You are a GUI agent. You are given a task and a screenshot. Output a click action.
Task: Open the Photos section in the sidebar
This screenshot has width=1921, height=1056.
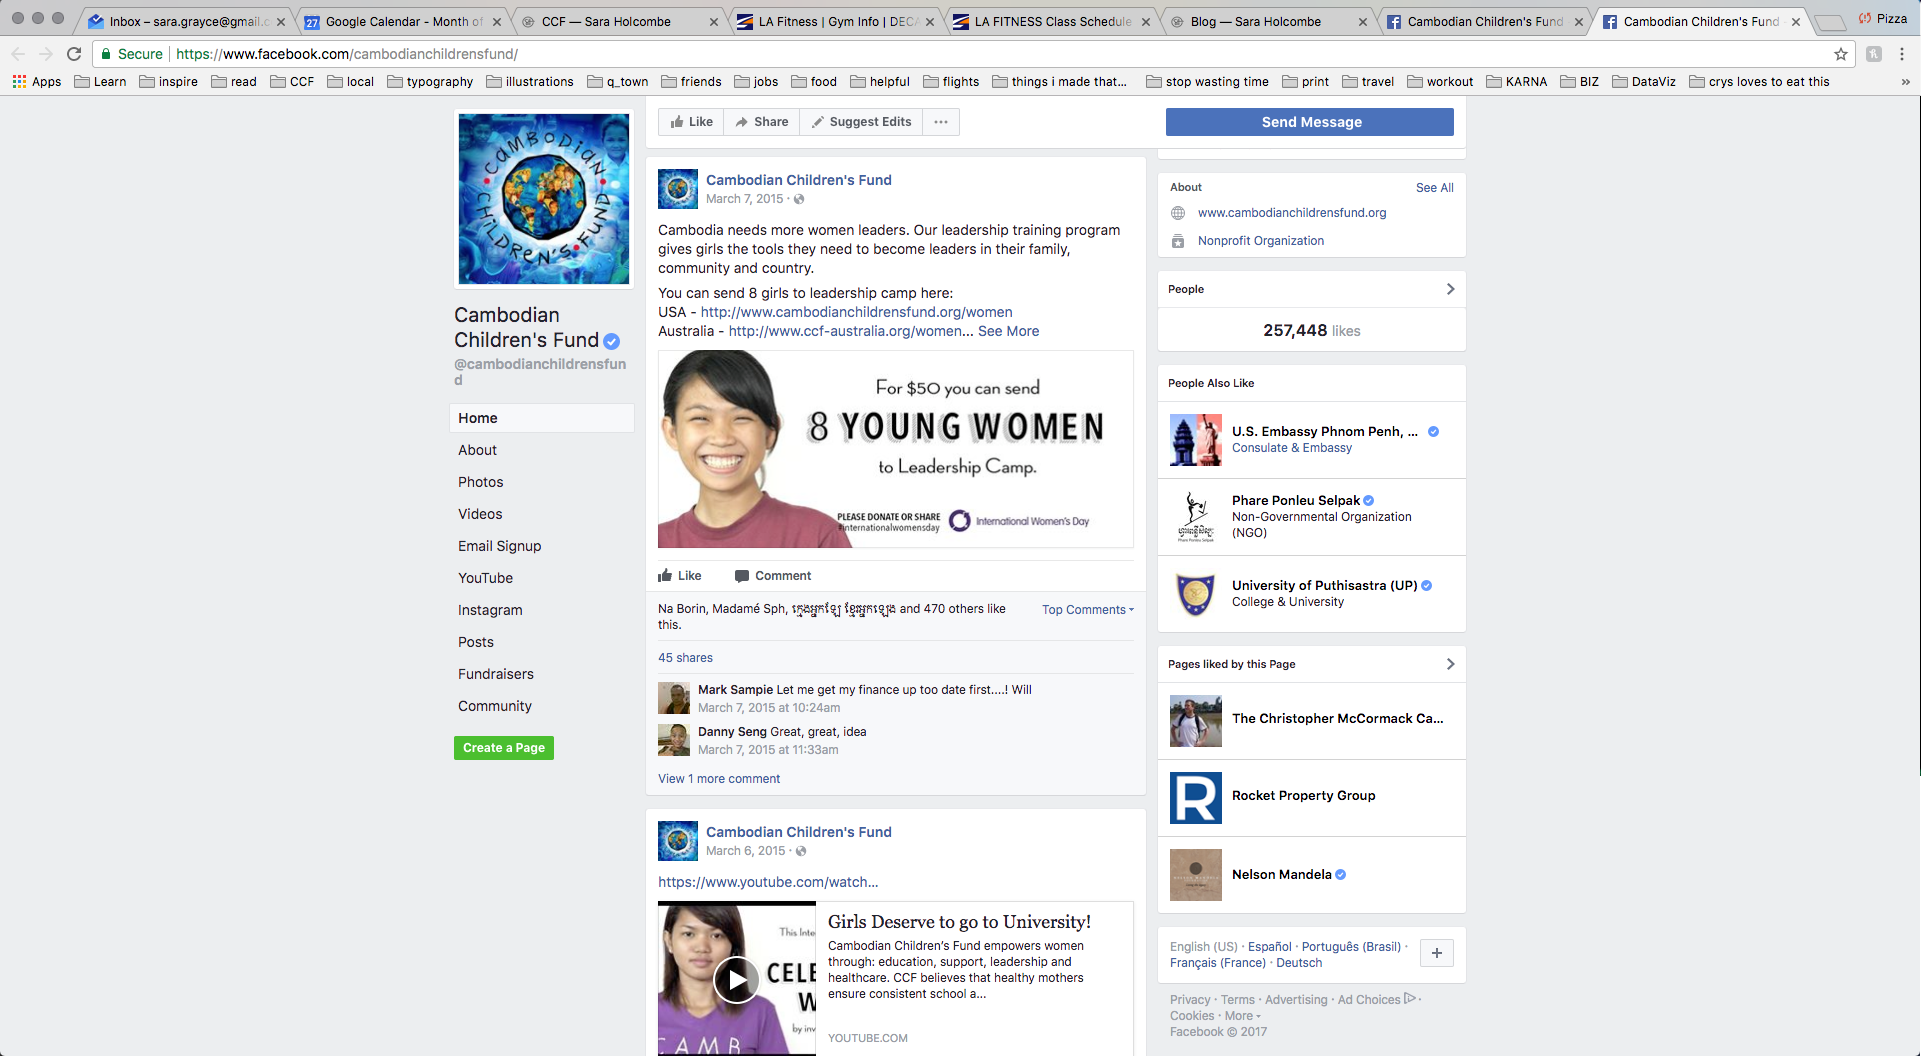point(480,482)
